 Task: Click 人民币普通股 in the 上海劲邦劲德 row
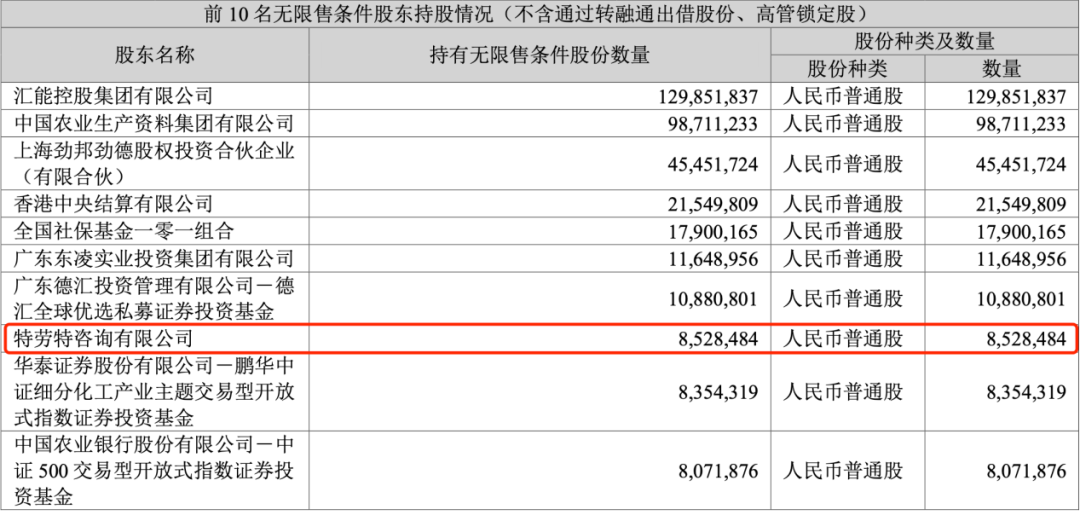click(x=842, y=165)
